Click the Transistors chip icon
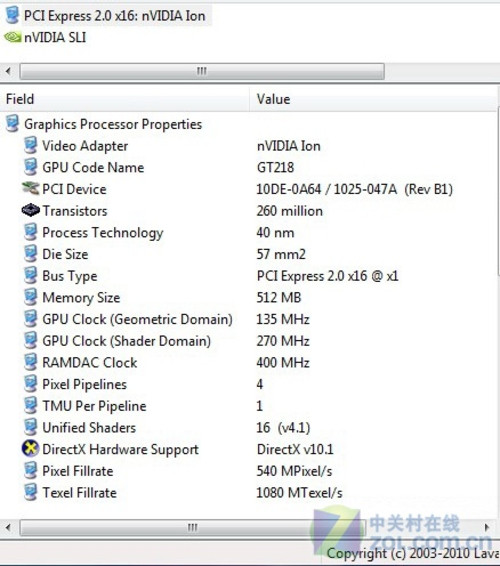Viewport: 500px width, 566px height. click(x=30, y=210)
